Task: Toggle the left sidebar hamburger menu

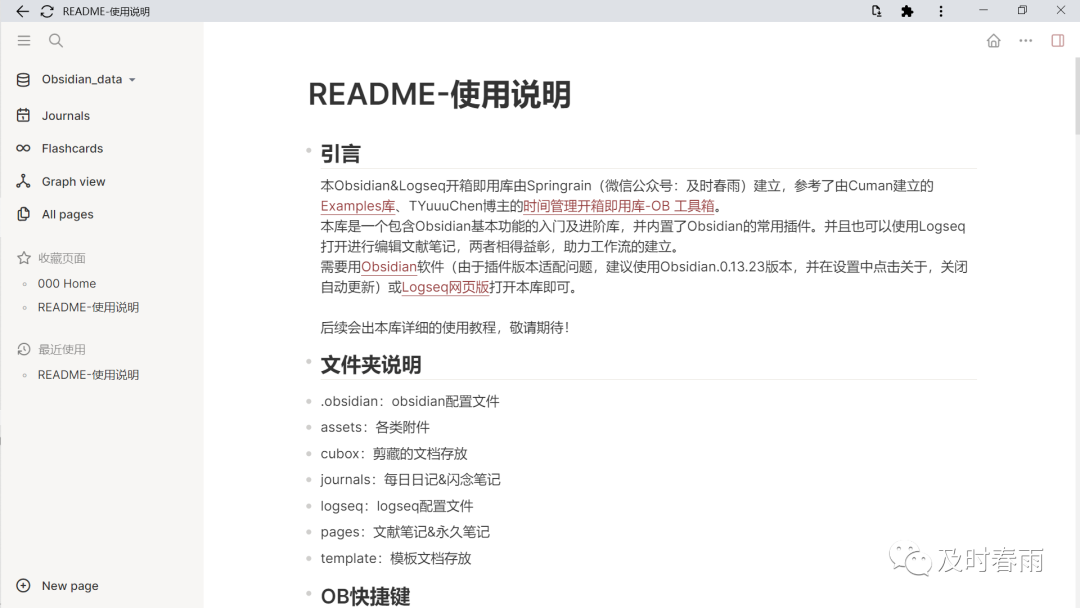Action: (x=24, y=41)
